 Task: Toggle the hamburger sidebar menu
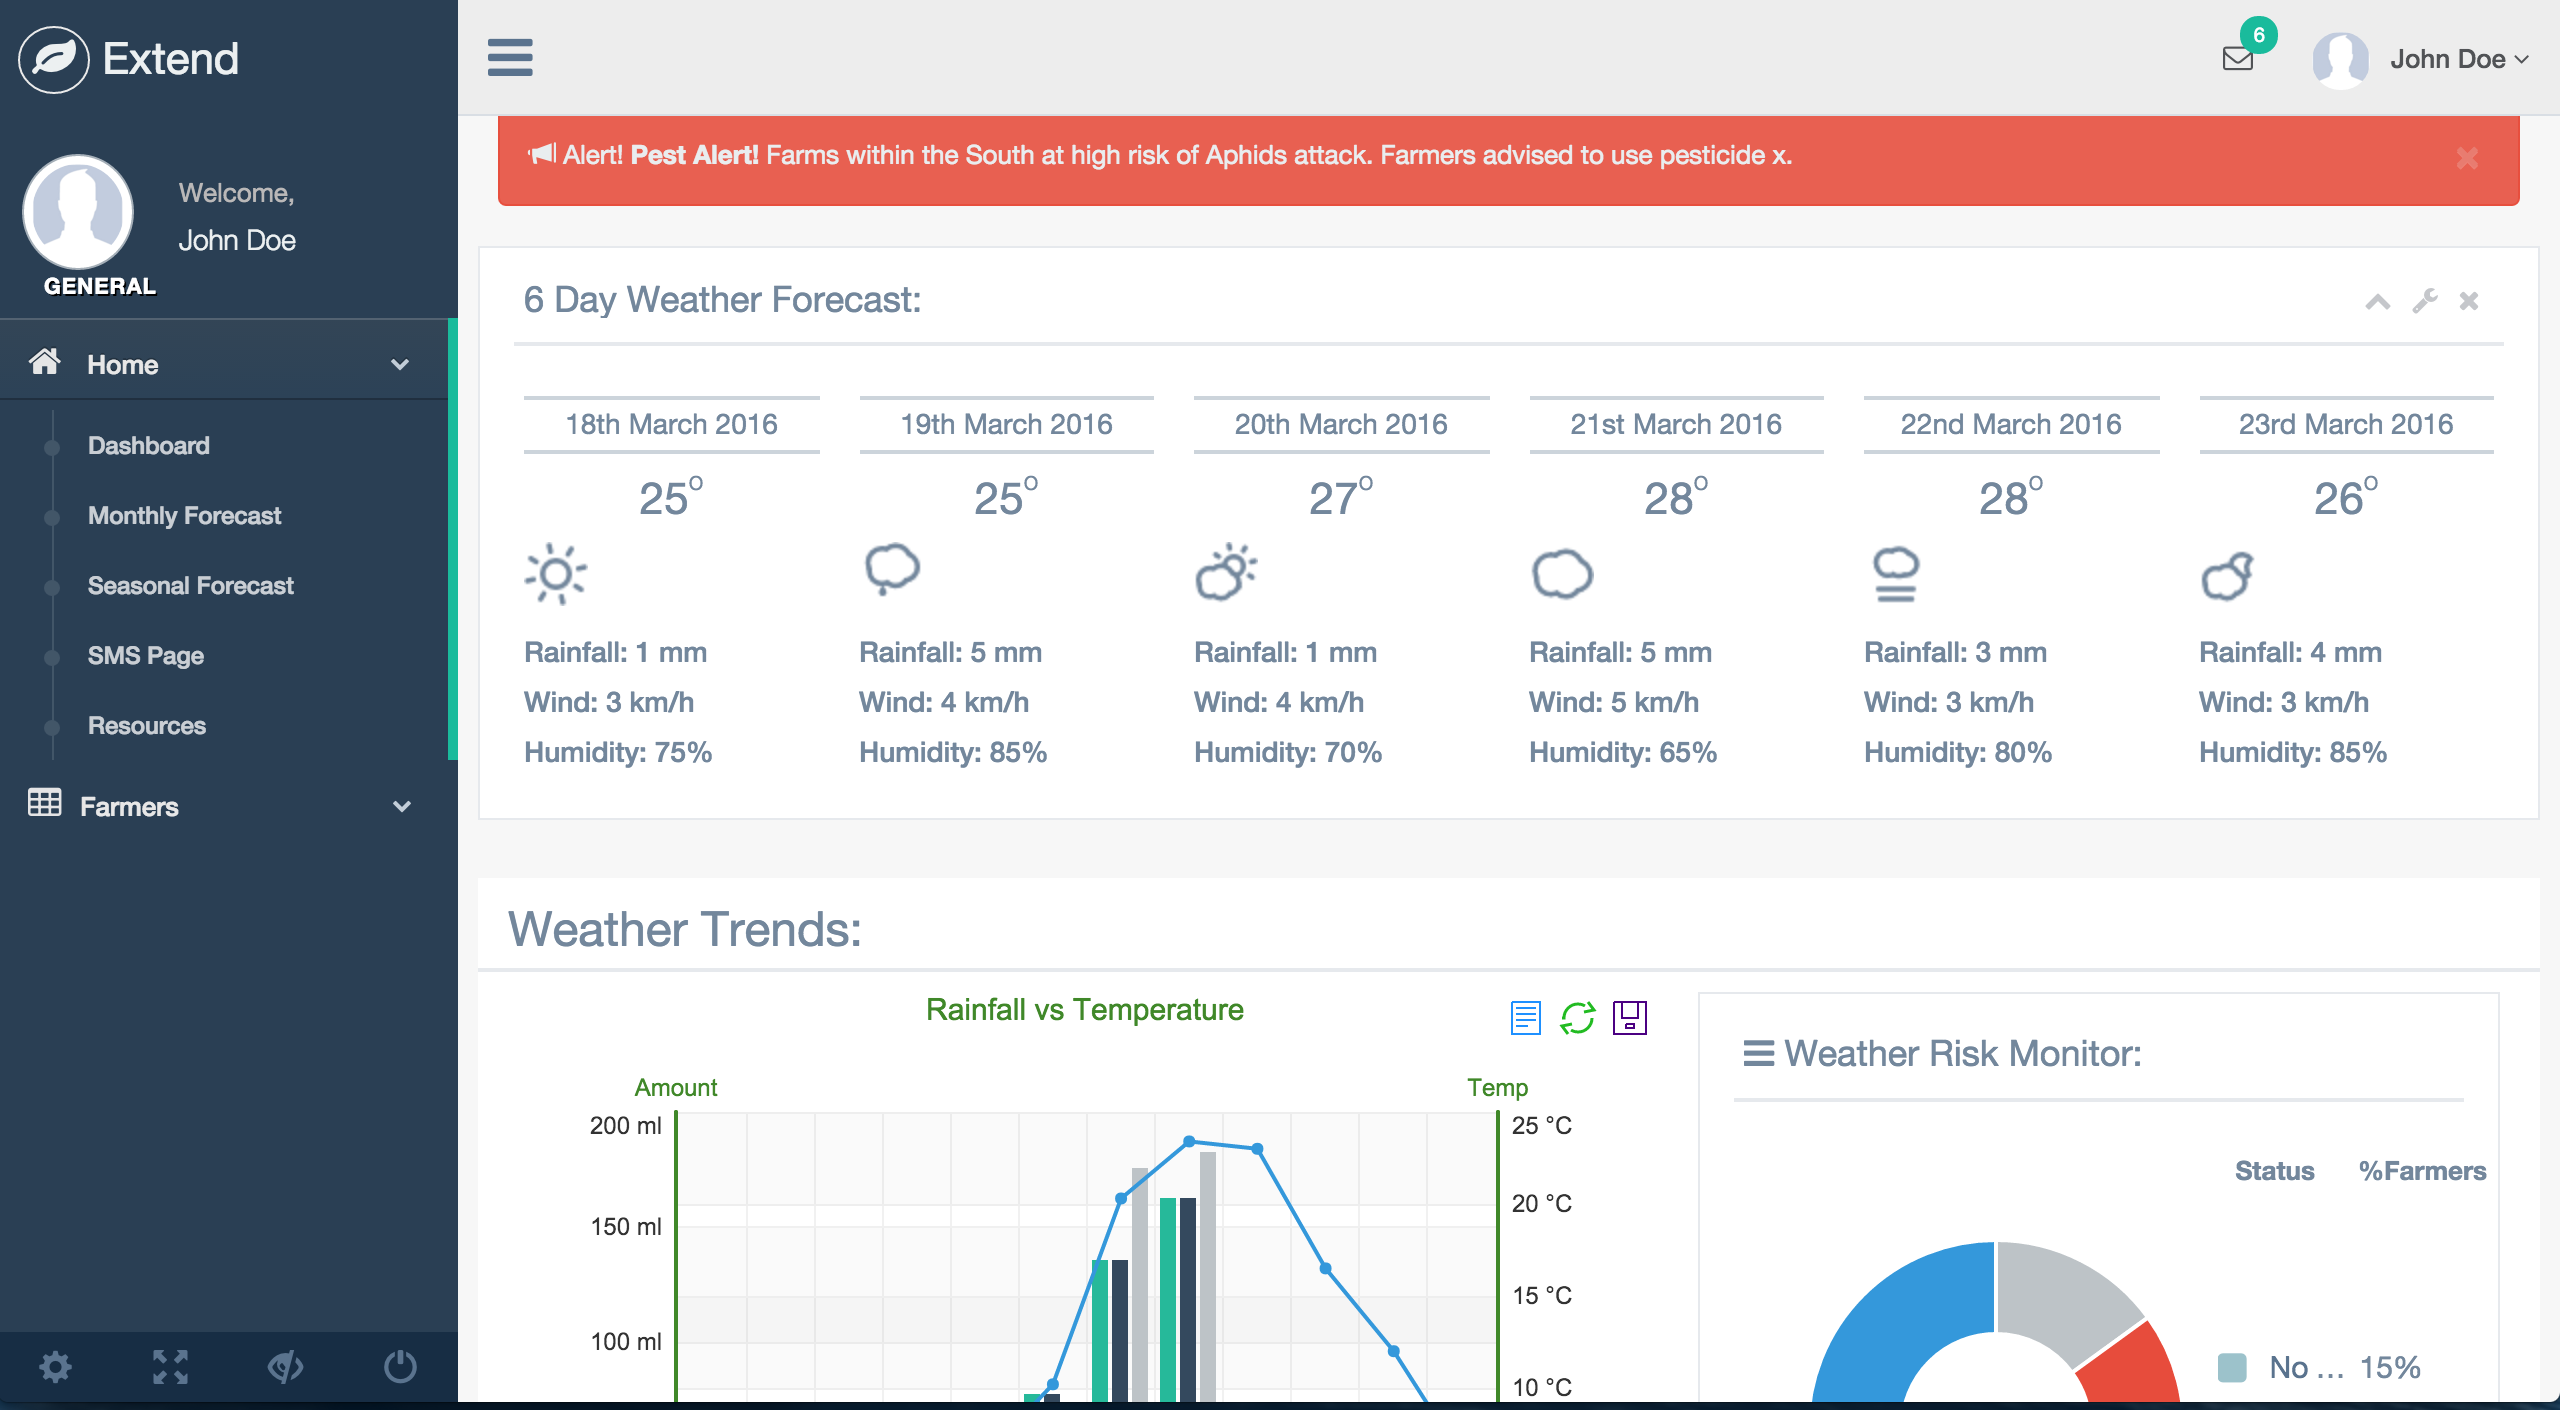point(510,57)
